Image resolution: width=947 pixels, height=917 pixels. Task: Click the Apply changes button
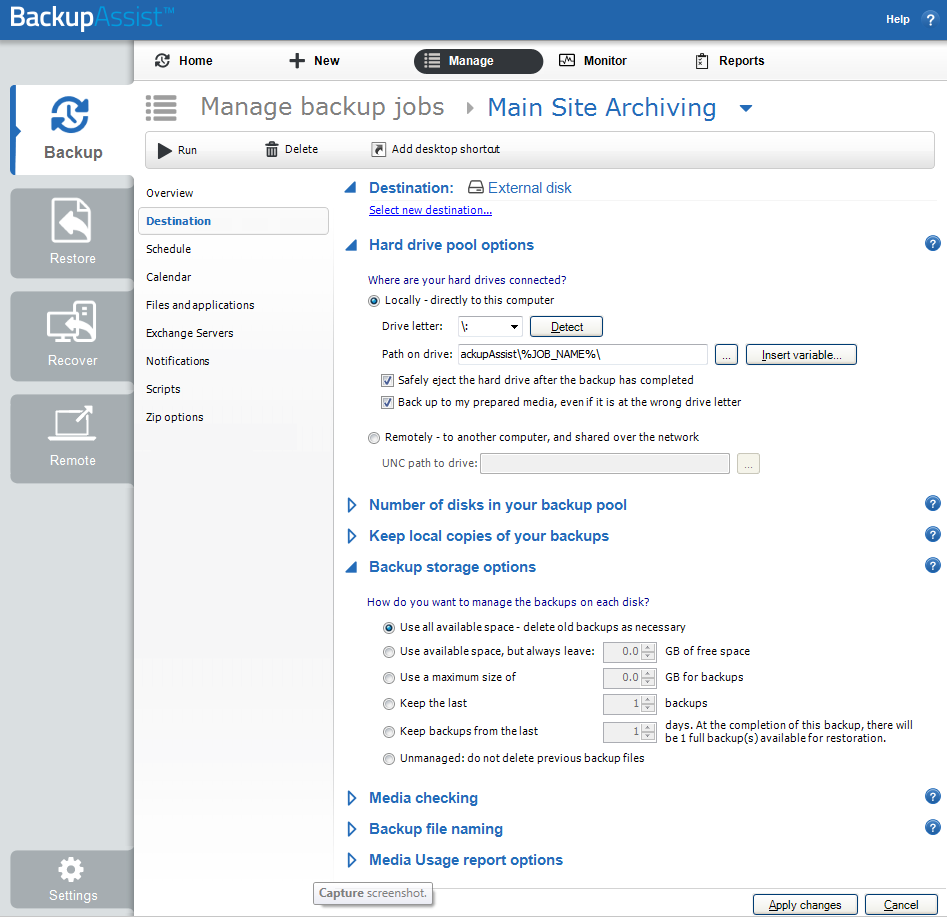pos(805,904)
